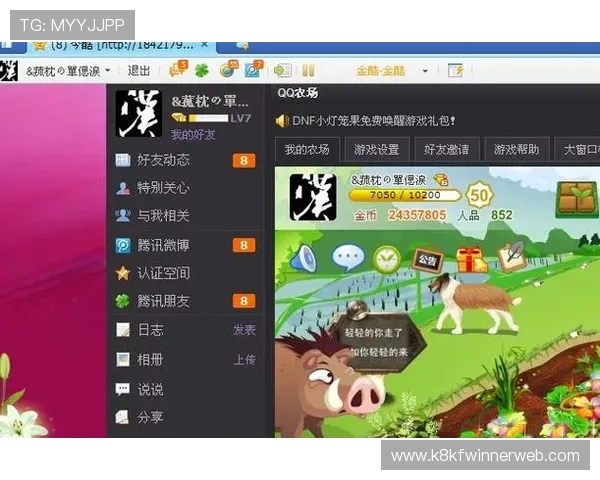Expand the username dropdown in top toolbar
Viewport: 600px width, 480px height.
108,70
